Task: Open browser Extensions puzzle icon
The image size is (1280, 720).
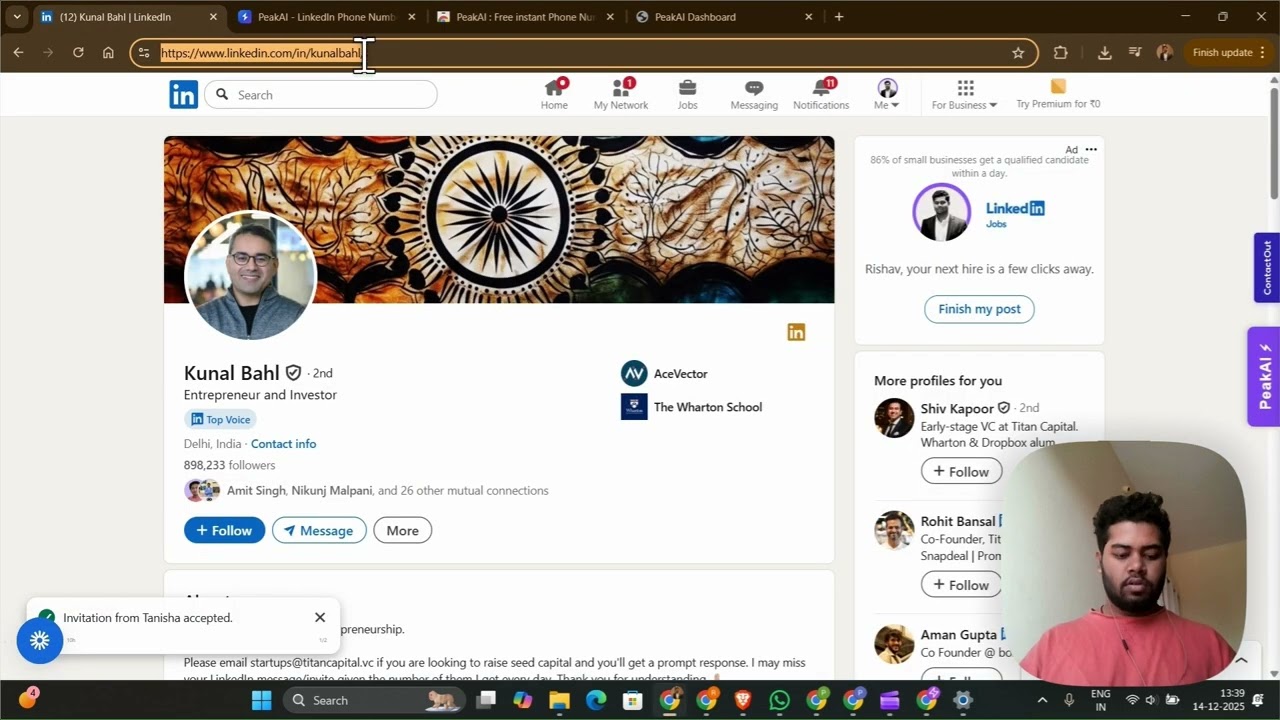Action: [x=1061, y=53]
